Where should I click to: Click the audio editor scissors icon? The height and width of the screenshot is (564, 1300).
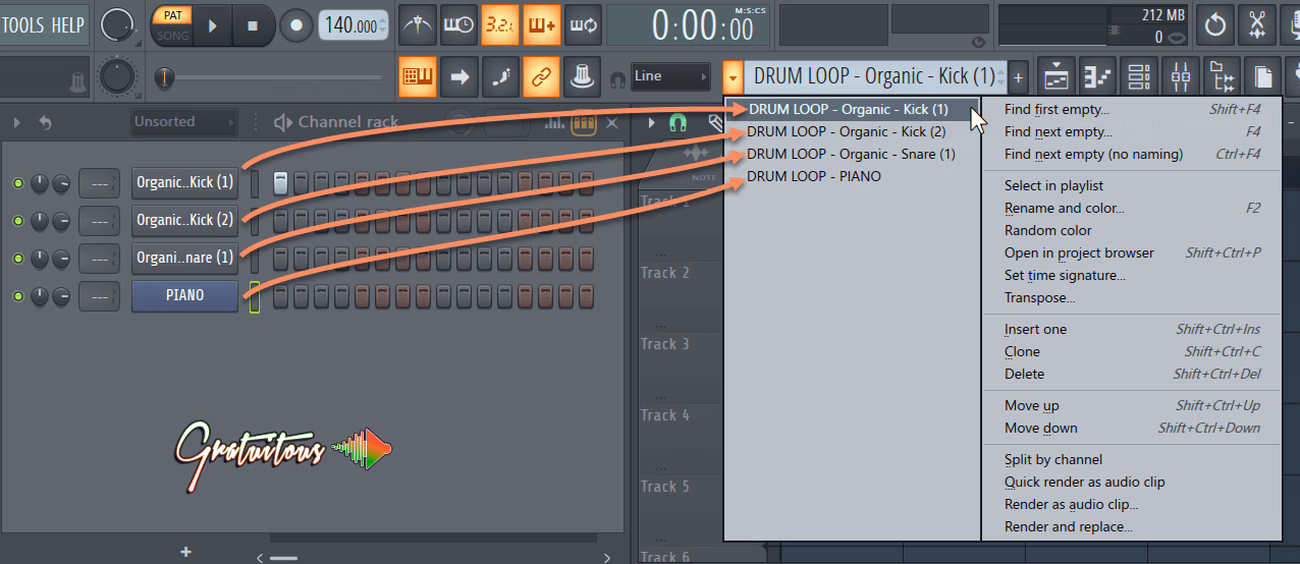(1256, 25)
